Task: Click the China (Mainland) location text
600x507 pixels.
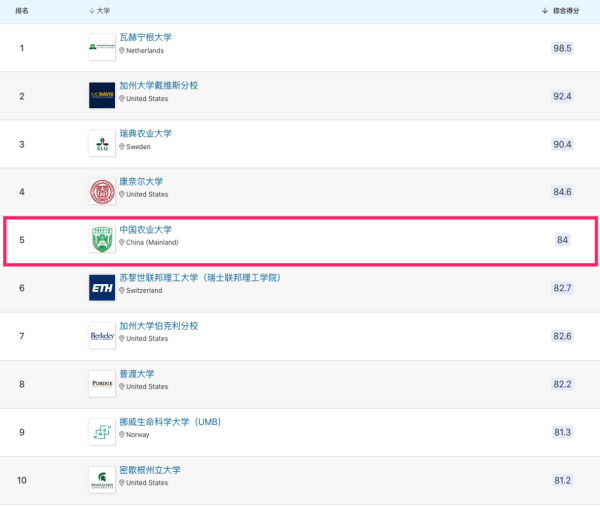Action: point(152,242)
